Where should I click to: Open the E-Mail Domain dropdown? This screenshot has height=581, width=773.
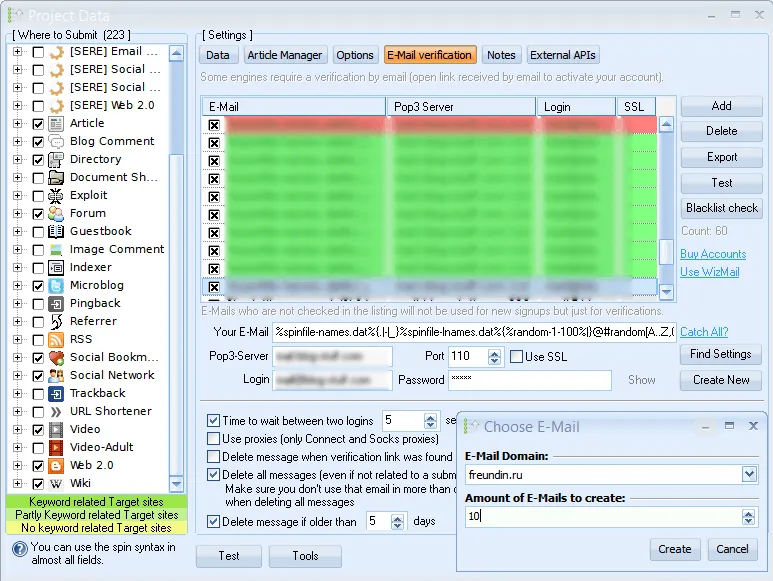click(749, 473)
